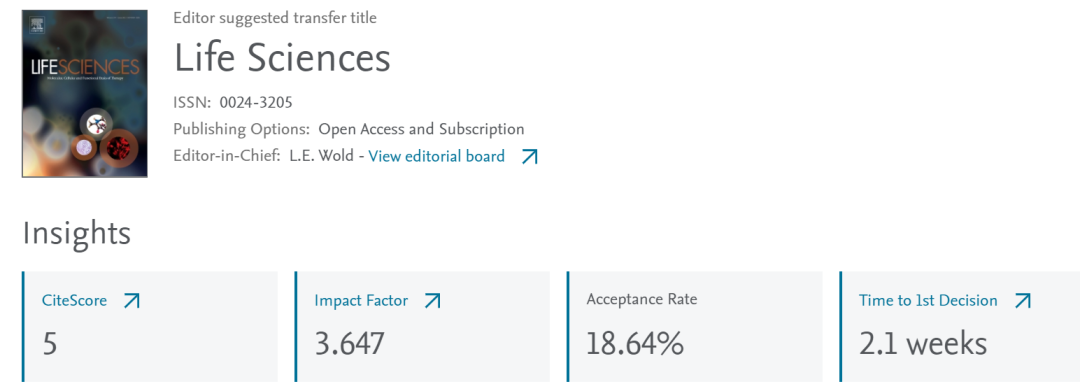Image resolution: width=1080 pixels, height=391 pixels.
Task: Click the CiteScore value 5
Action: (x=50, y=344)
